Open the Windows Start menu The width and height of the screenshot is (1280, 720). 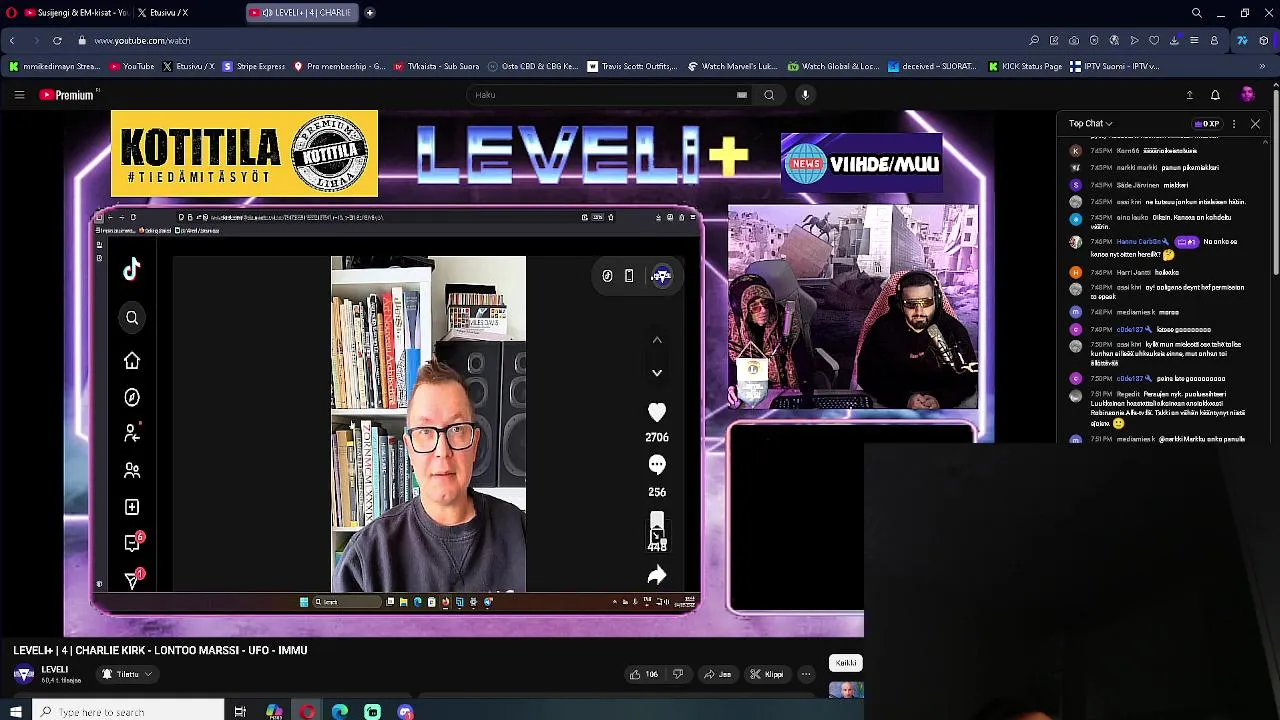16,712
